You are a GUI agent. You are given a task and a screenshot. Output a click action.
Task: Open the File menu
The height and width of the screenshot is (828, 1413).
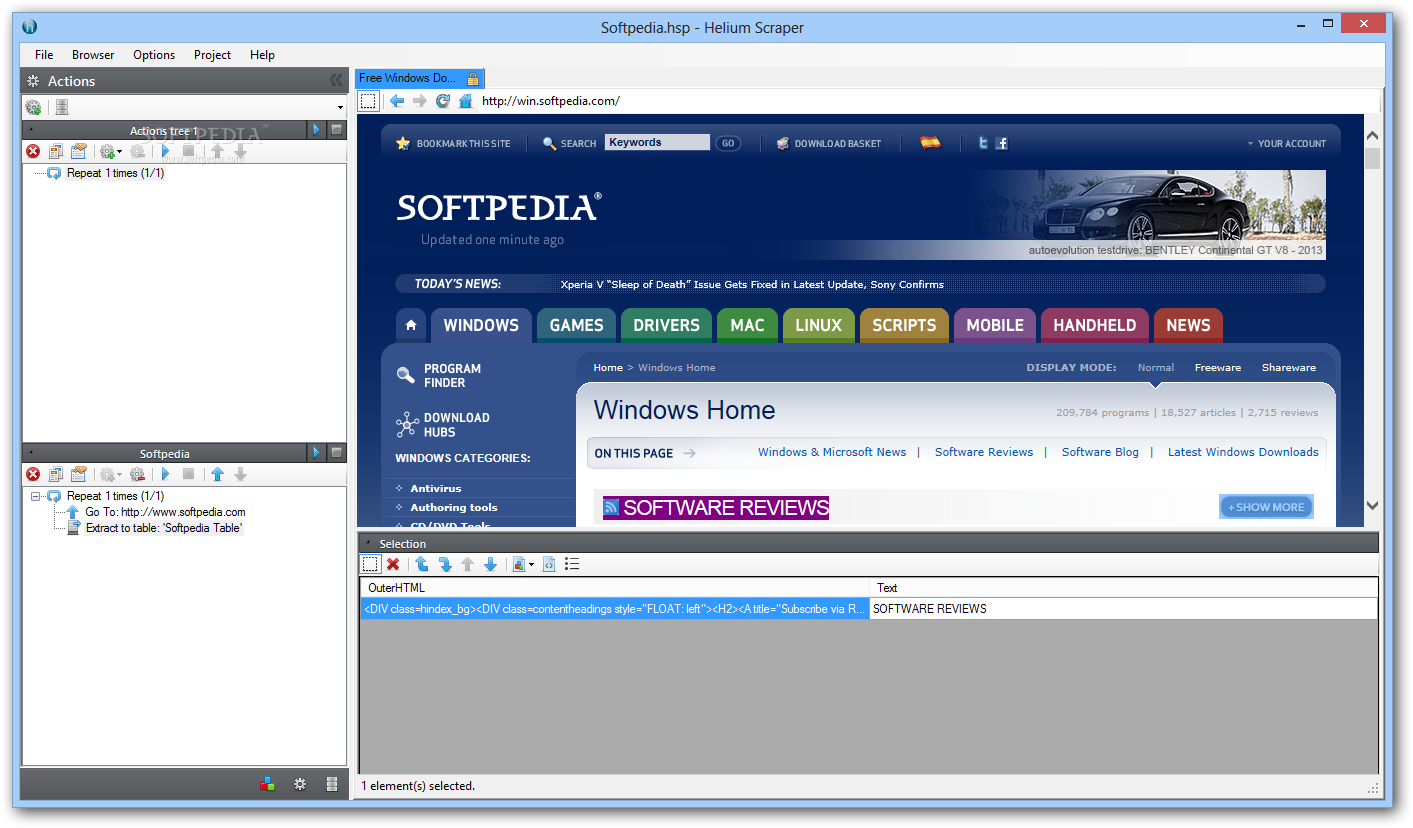coord(44,55)
